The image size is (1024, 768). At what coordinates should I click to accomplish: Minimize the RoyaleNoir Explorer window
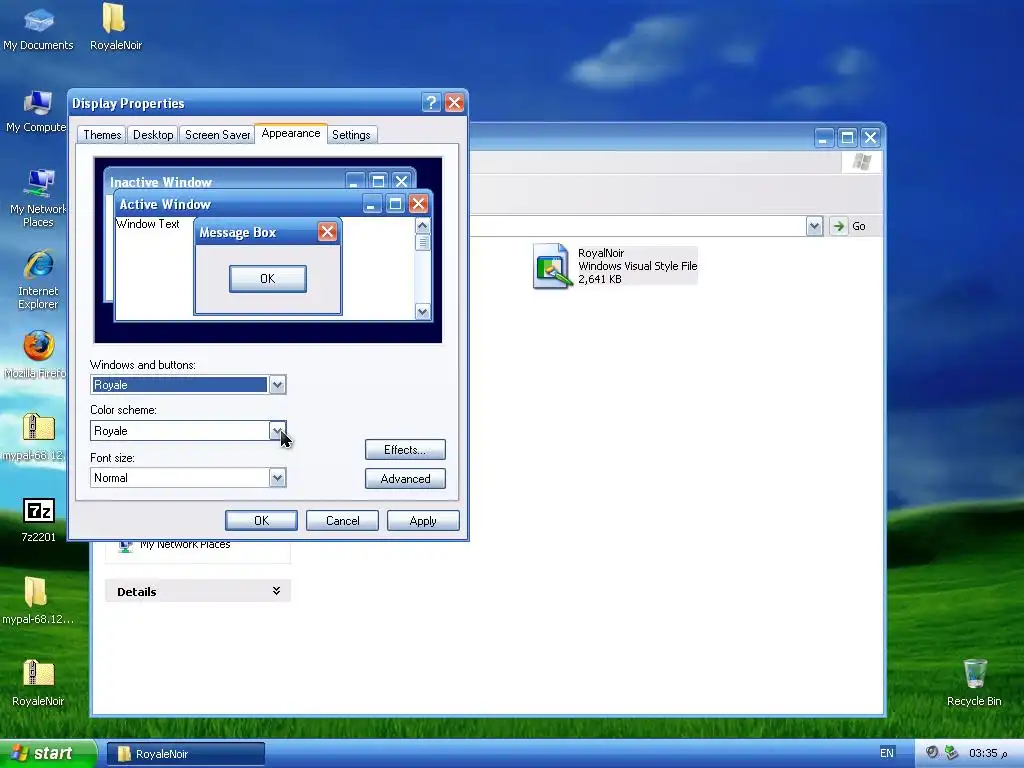click(x=824, y=137)
